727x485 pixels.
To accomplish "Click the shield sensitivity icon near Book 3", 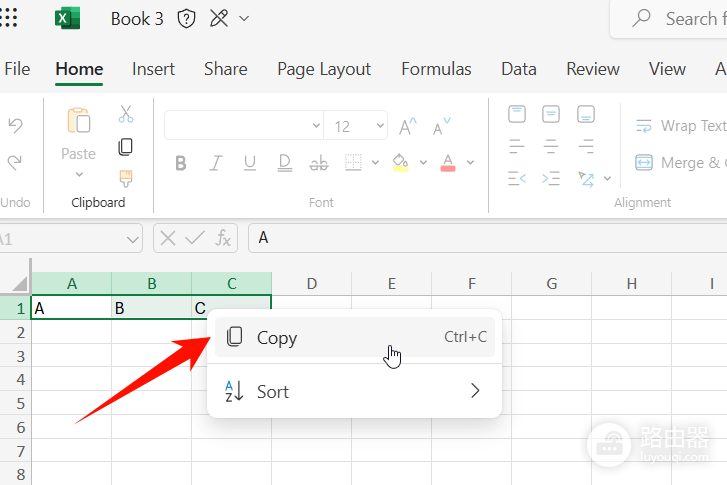I will 186,19.
